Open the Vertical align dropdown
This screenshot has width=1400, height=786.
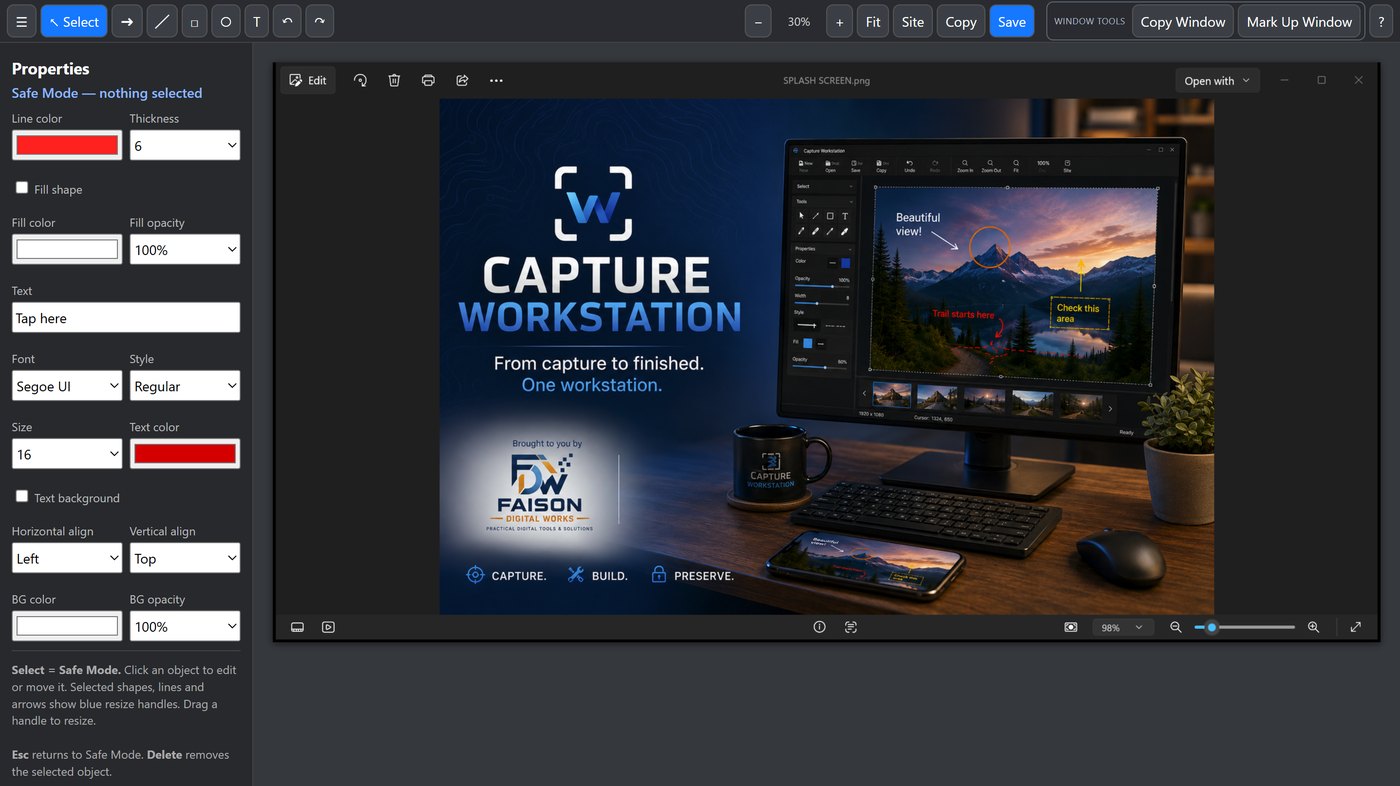pyautogui.click(x=185, y=558)
